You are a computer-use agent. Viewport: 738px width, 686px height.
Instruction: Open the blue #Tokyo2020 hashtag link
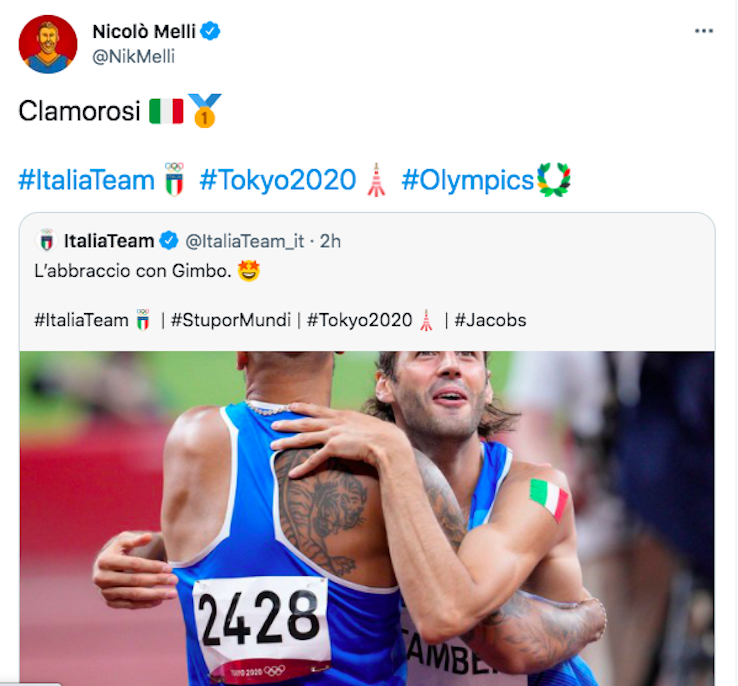pos(278,180)
